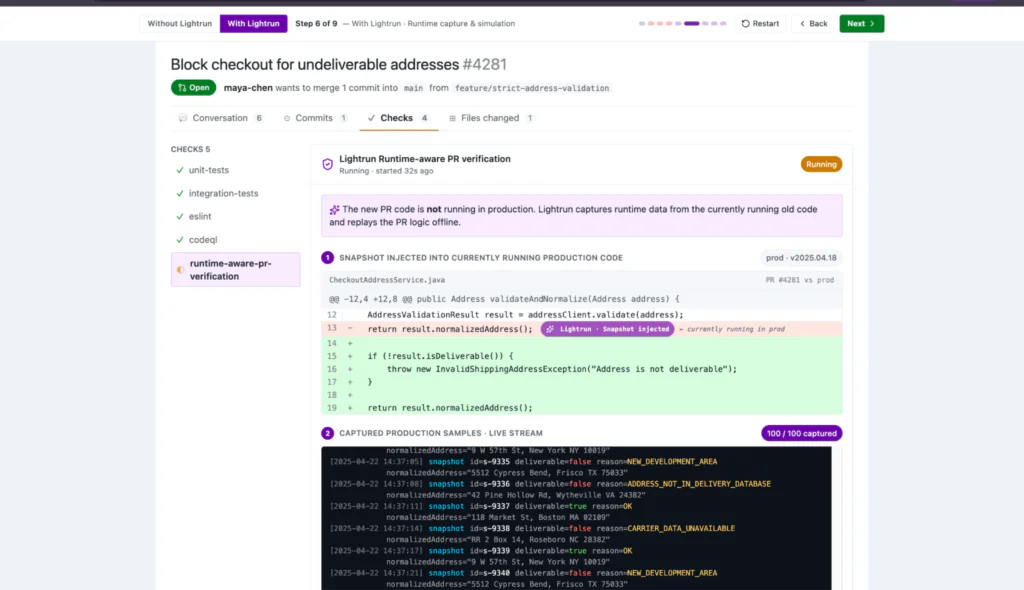Click the prod · v2025.04.18 label

coord(801,258)
